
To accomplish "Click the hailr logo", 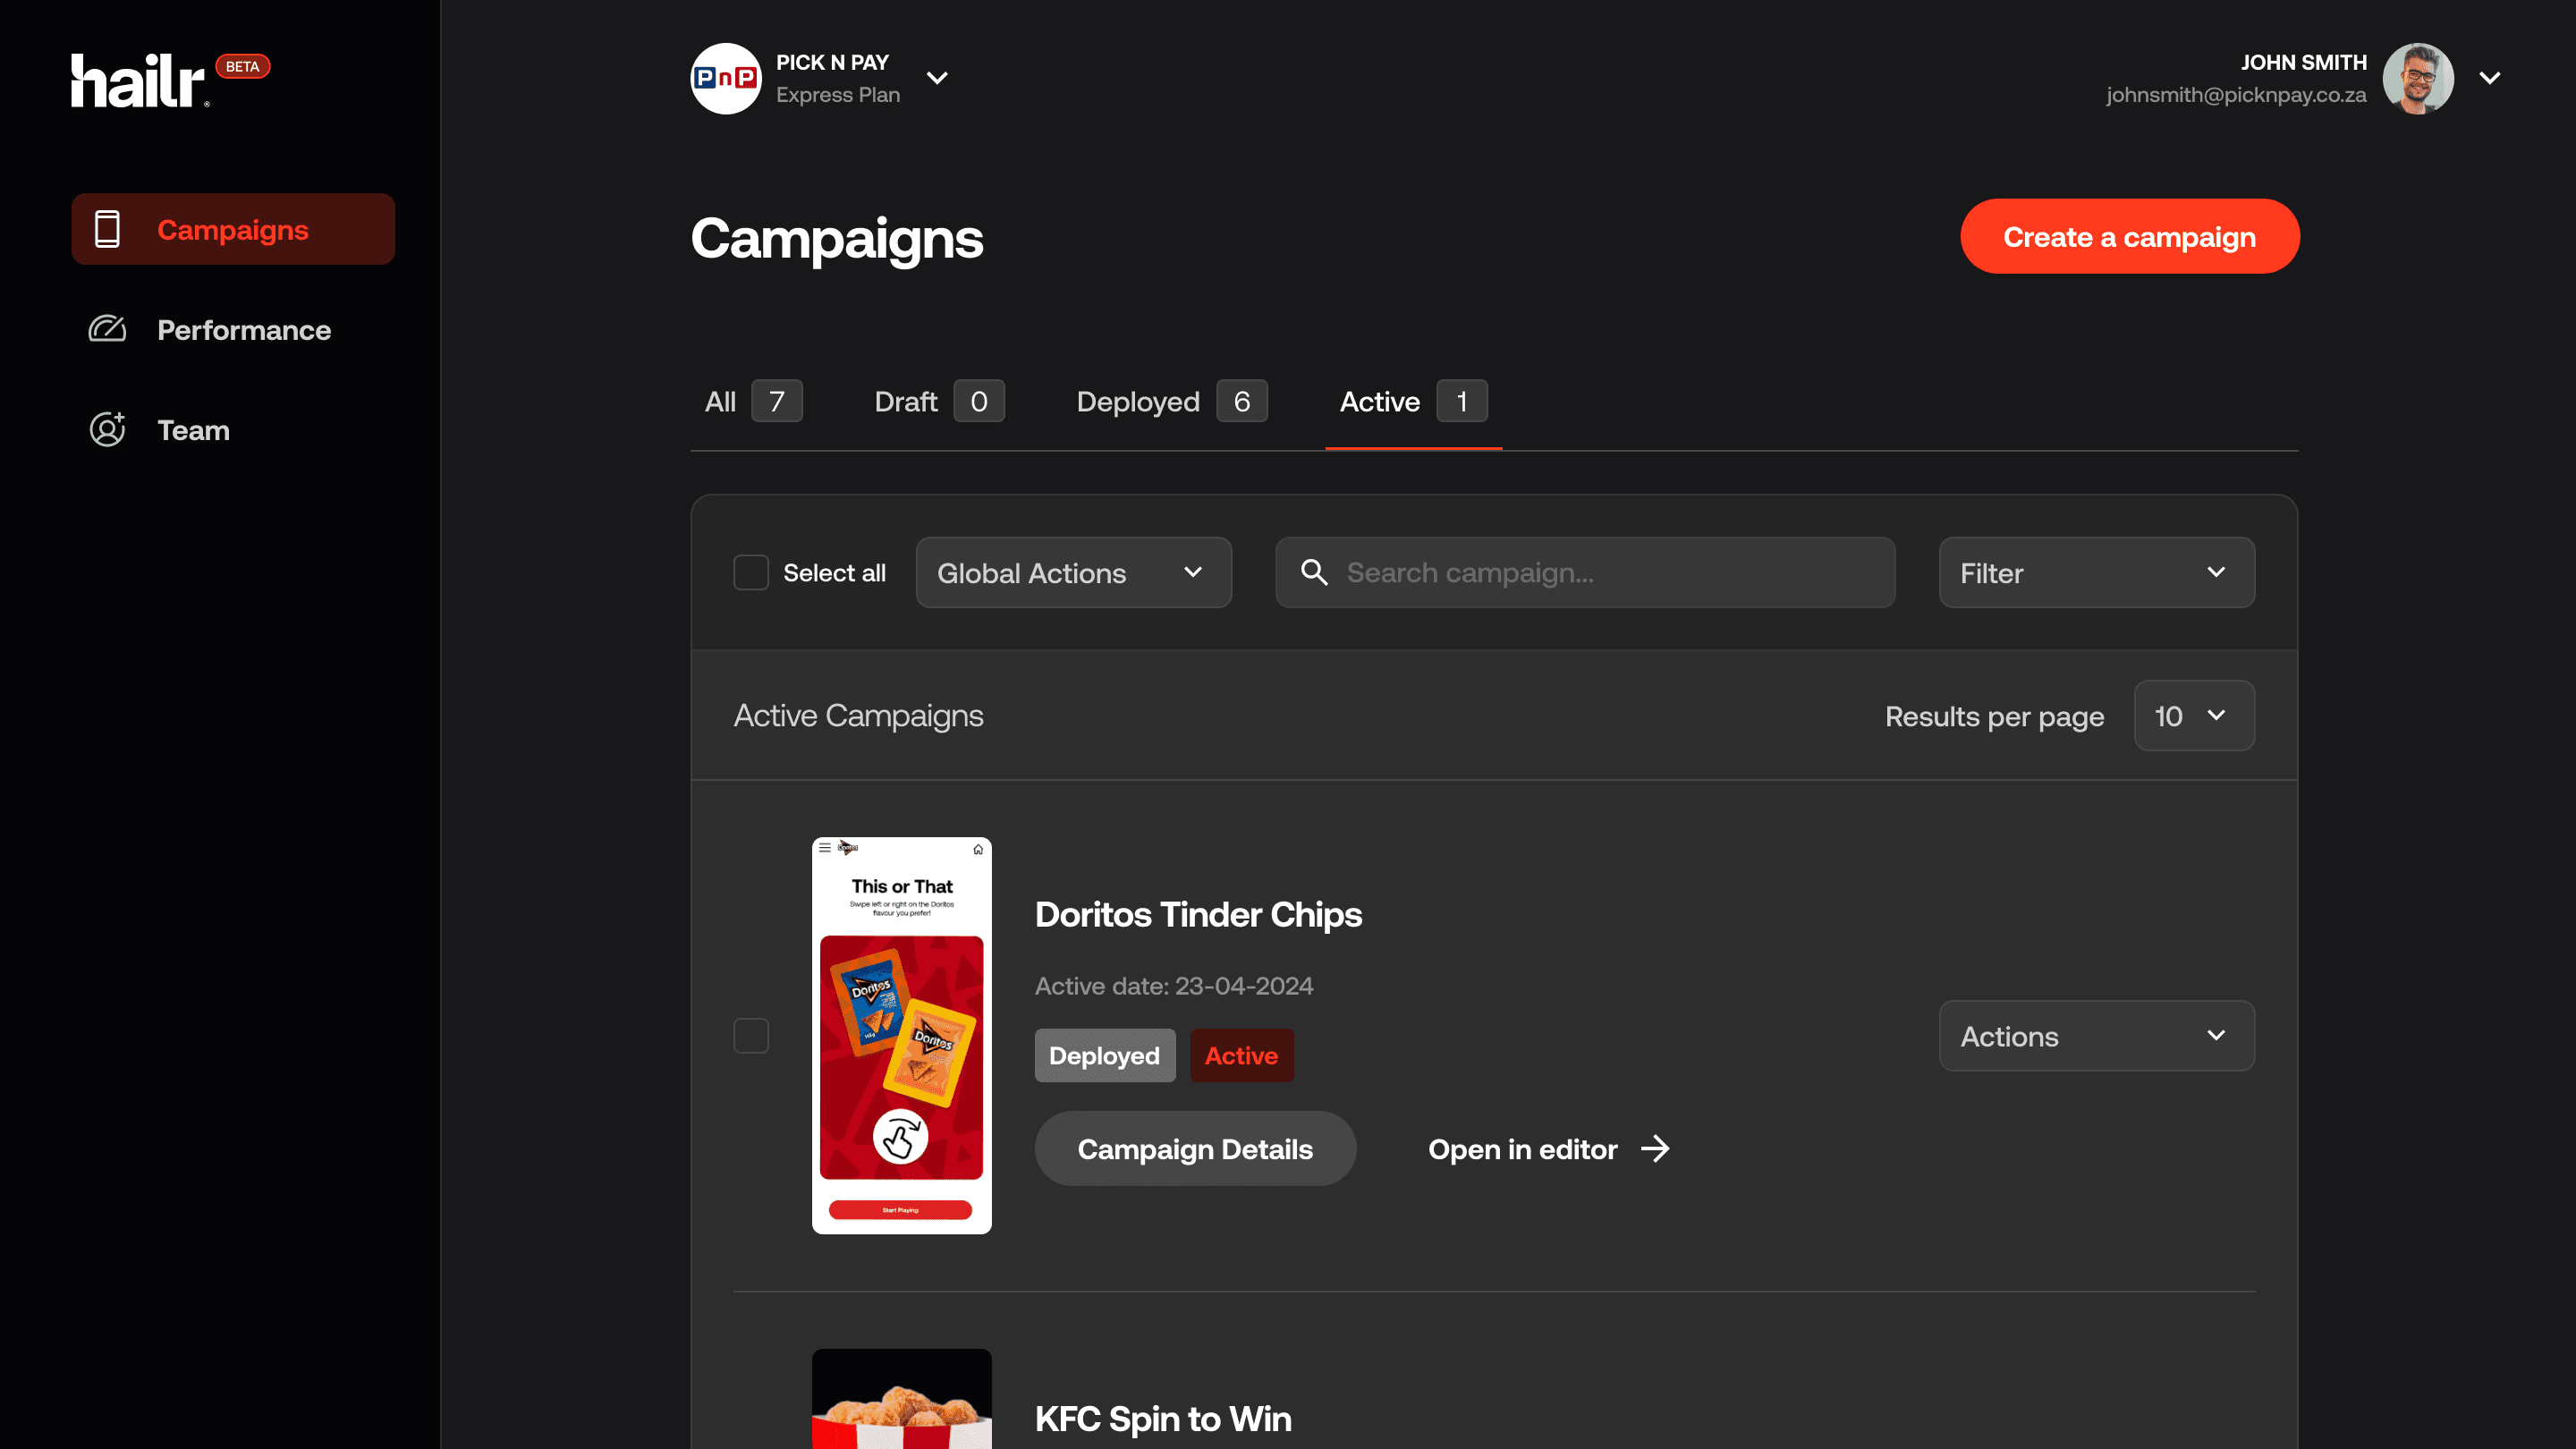I will pyautogui.click(x=138, y=80).
